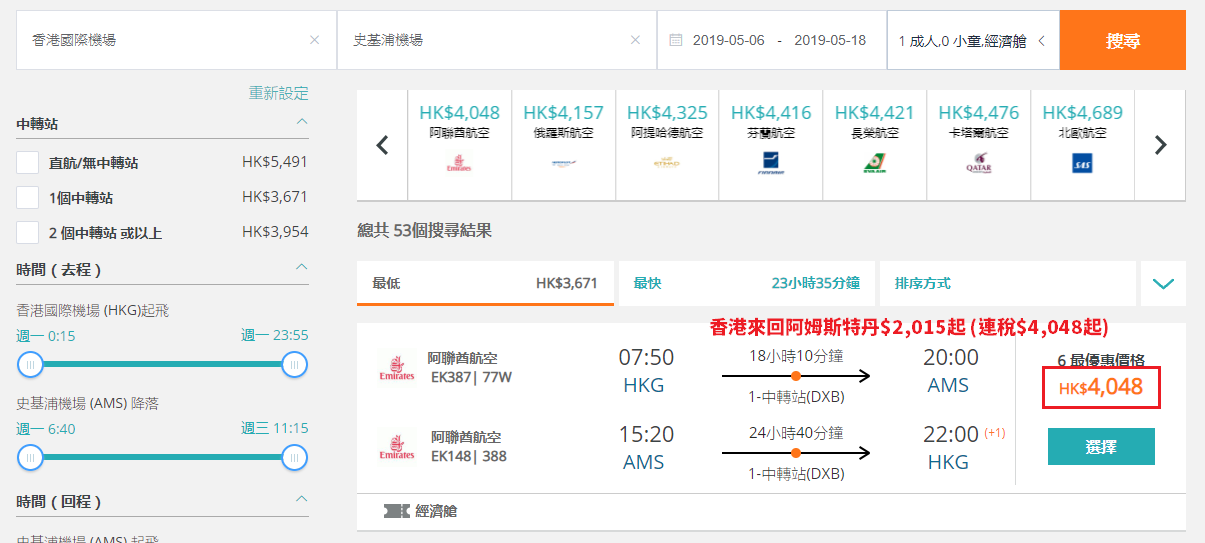Open the calendar icon for dates
Image resolution: width=1205 pixels, height=543 pixels.
[x=675, y=41]
